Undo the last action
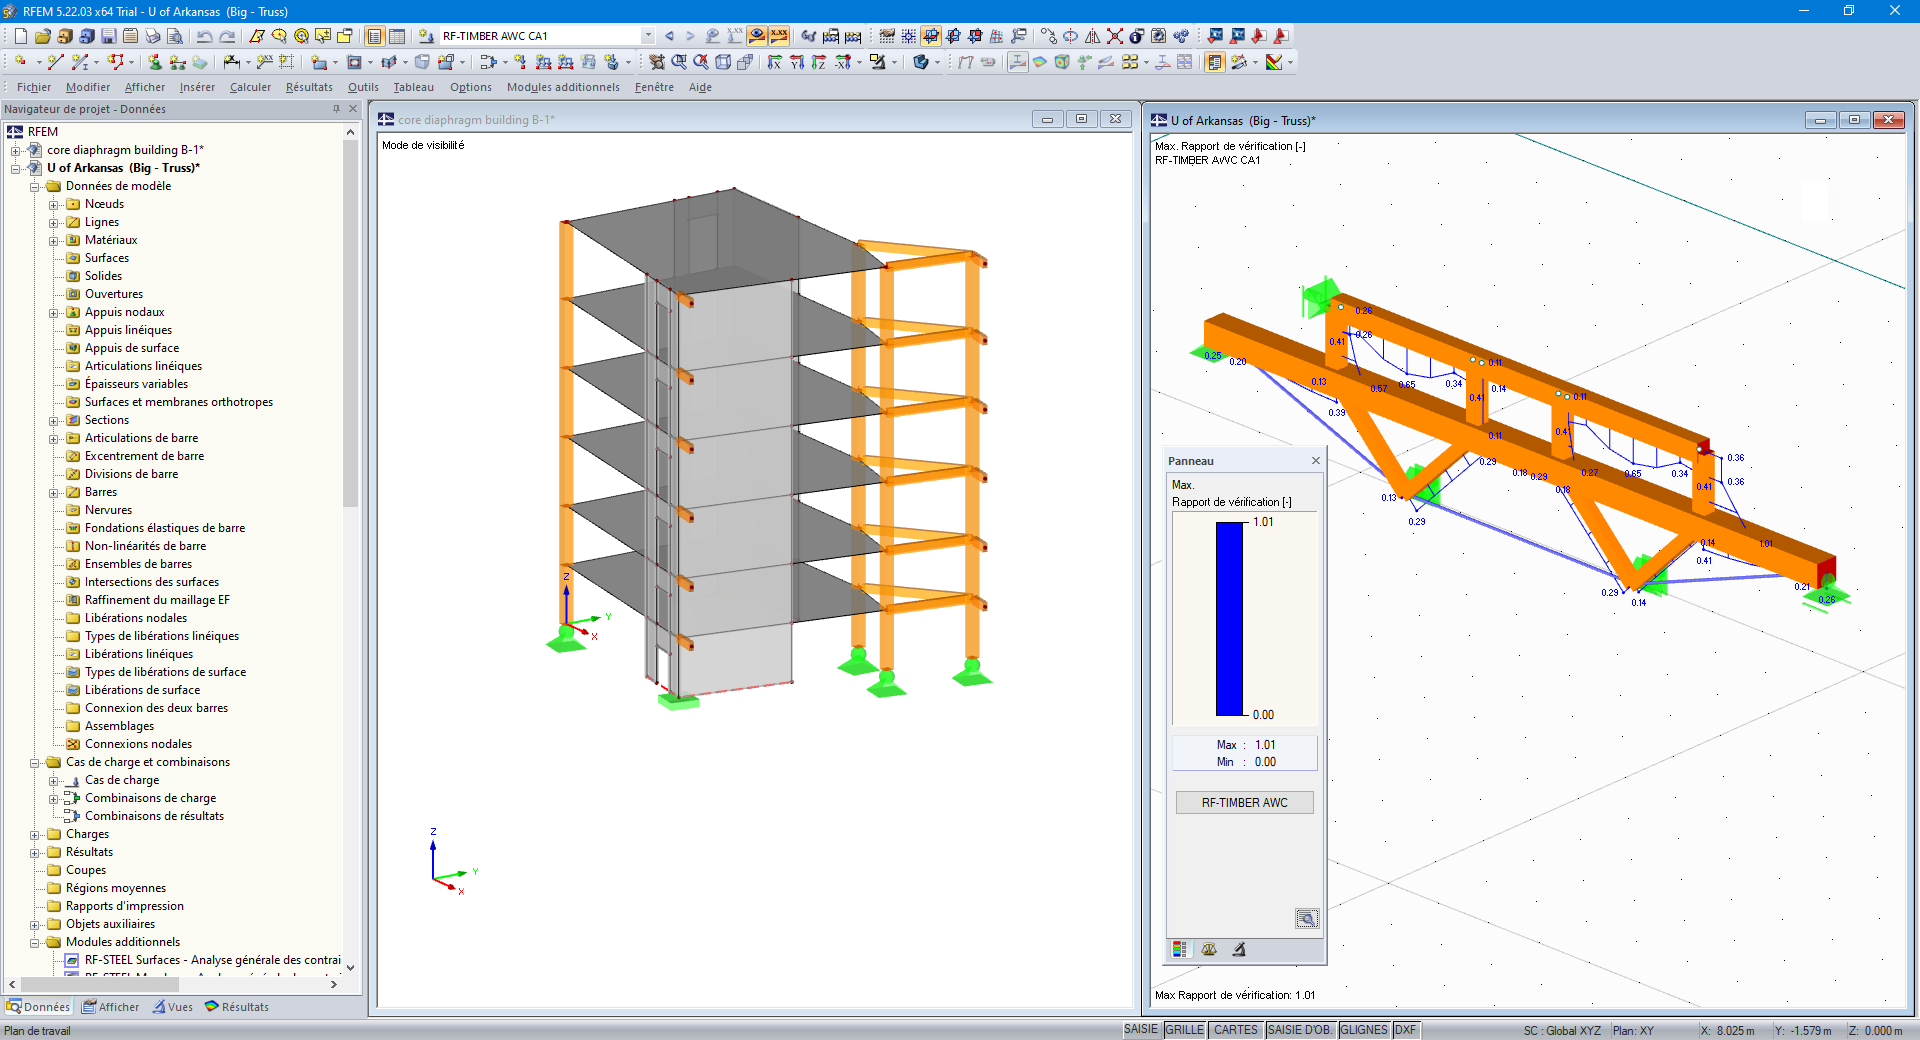Screen dimensions: 1920x1040 [204, 36]
